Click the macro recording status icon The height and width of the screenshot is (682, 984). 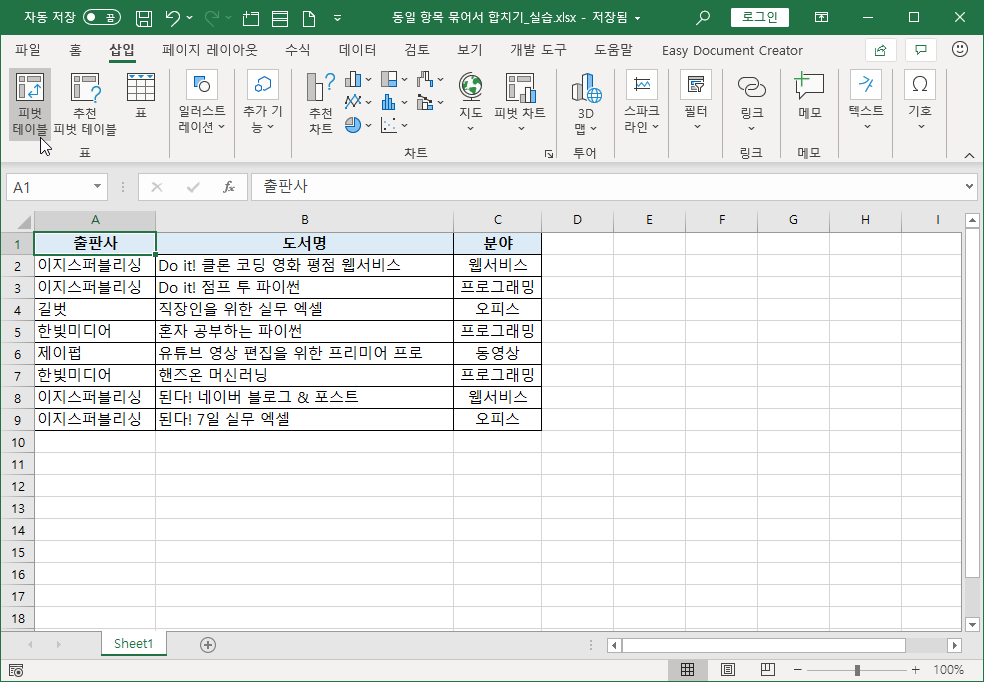tap(16, 670)
